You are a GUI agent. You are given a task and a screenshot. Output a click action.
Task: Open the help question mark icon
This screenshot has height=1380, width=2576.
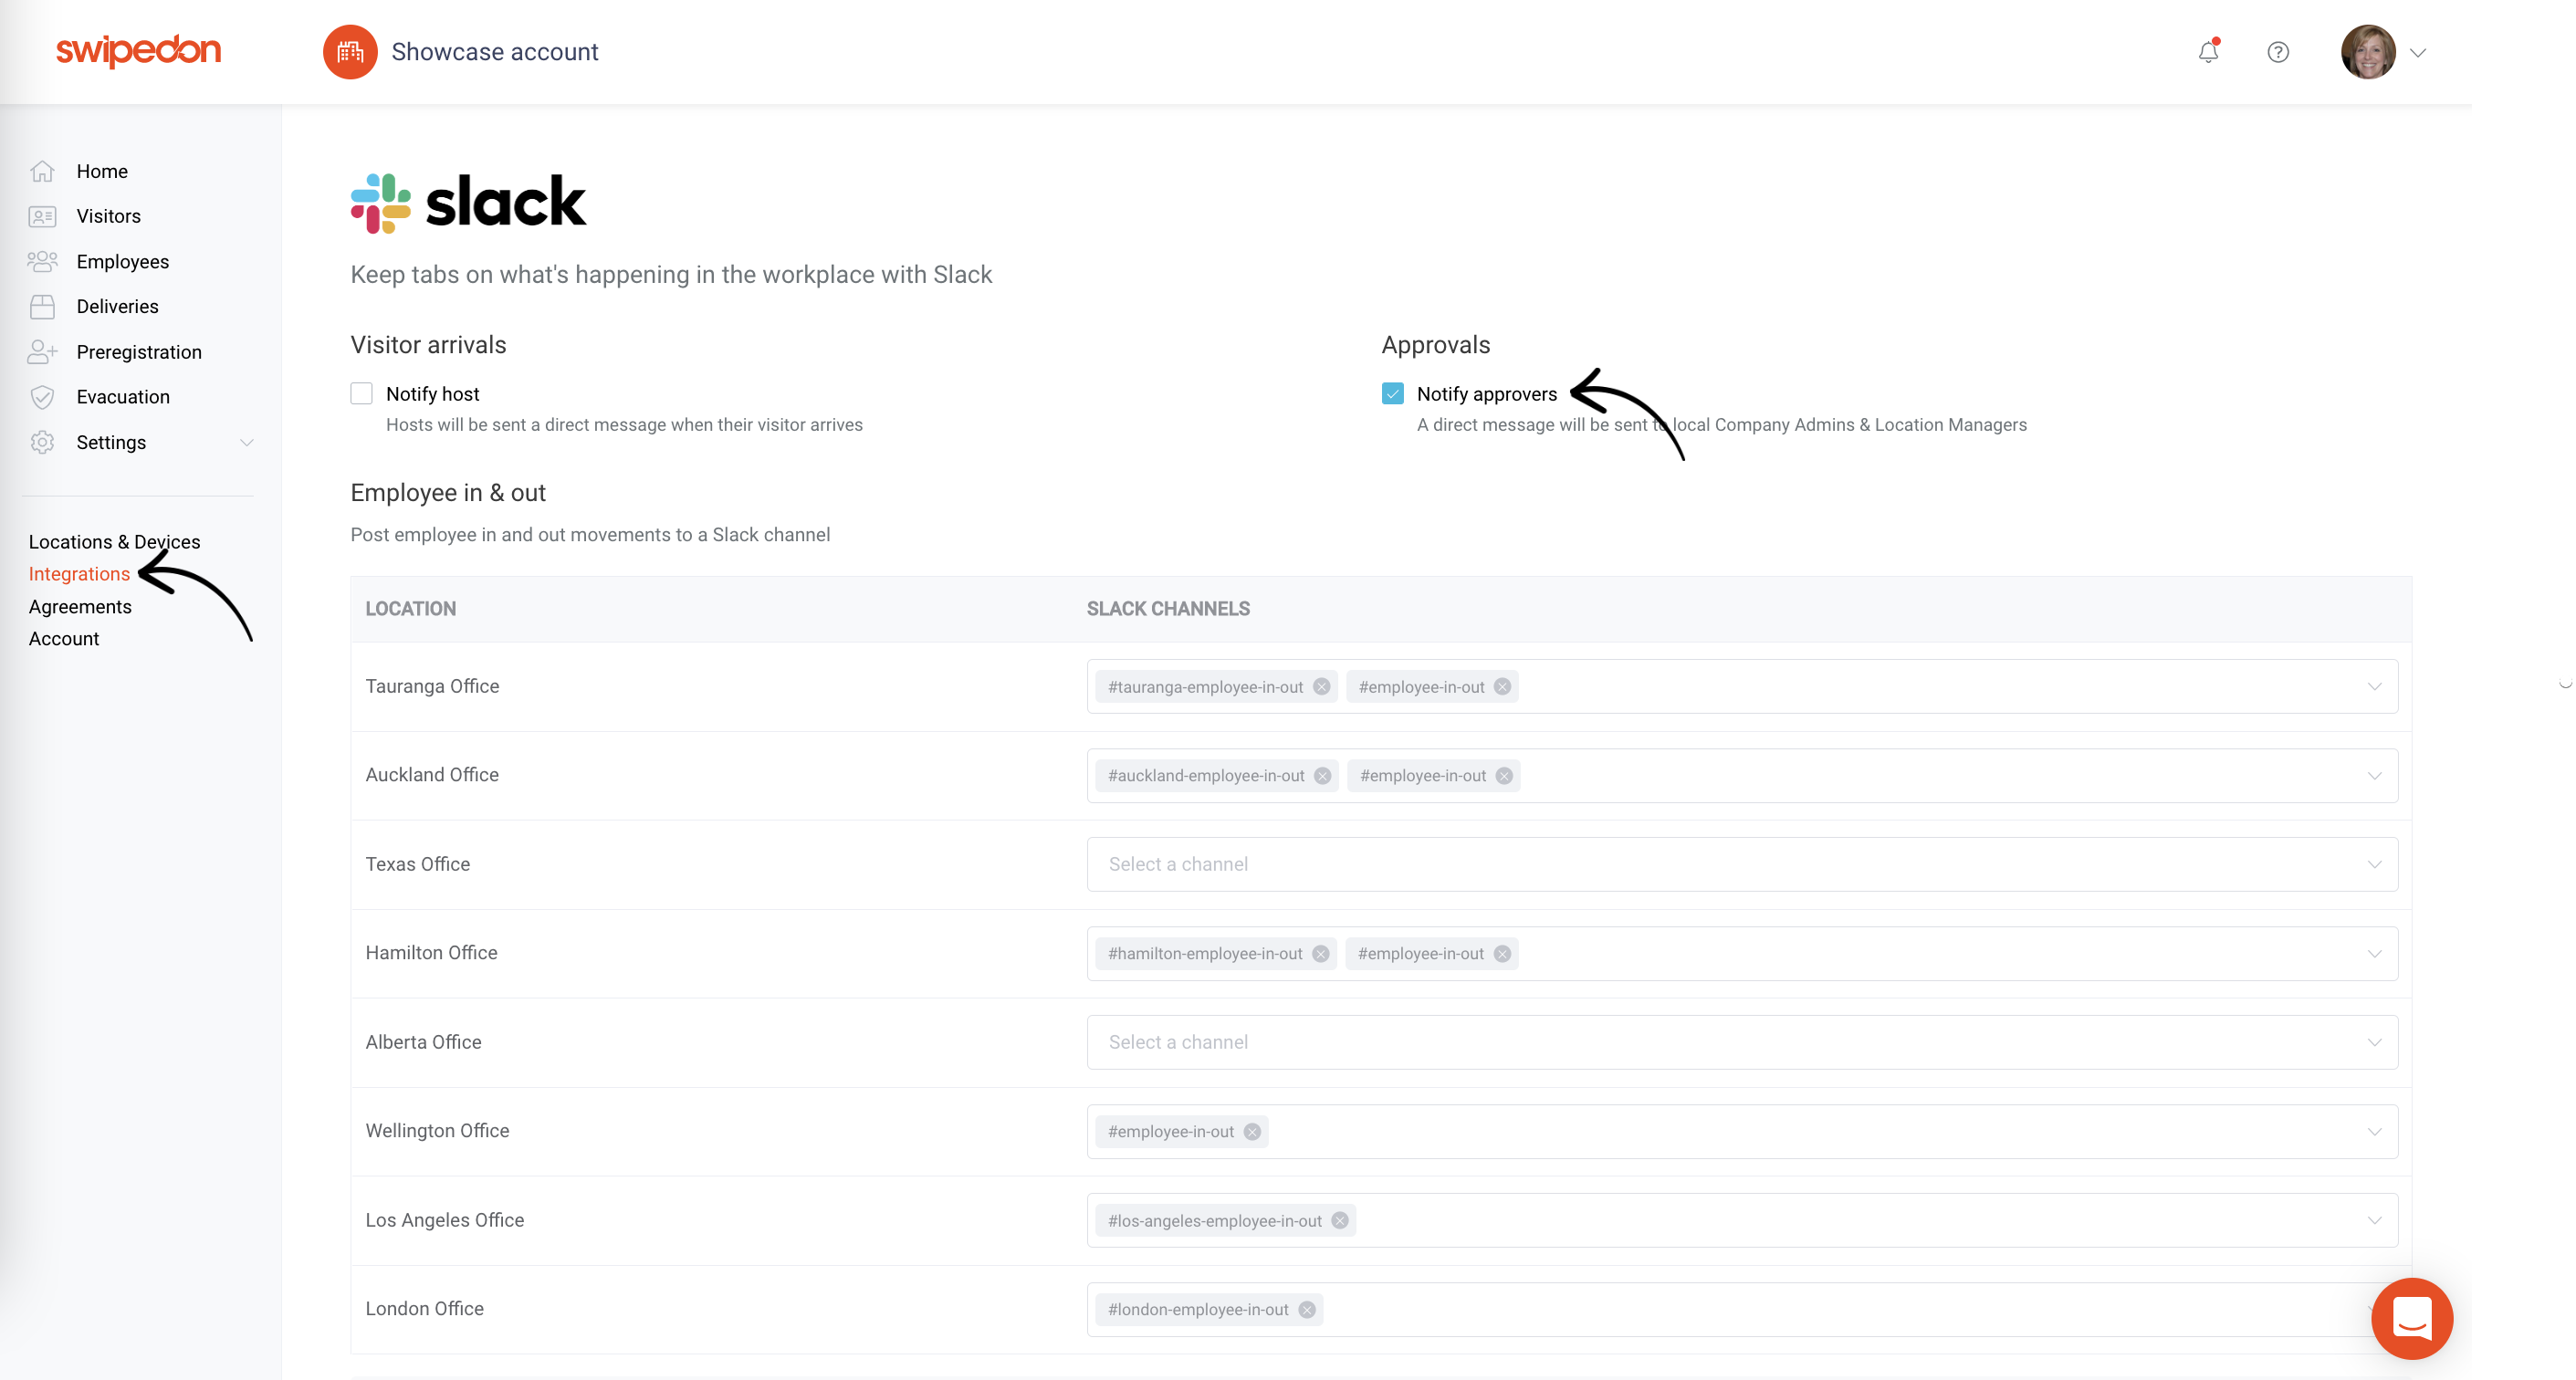(x=2278, y=52)
